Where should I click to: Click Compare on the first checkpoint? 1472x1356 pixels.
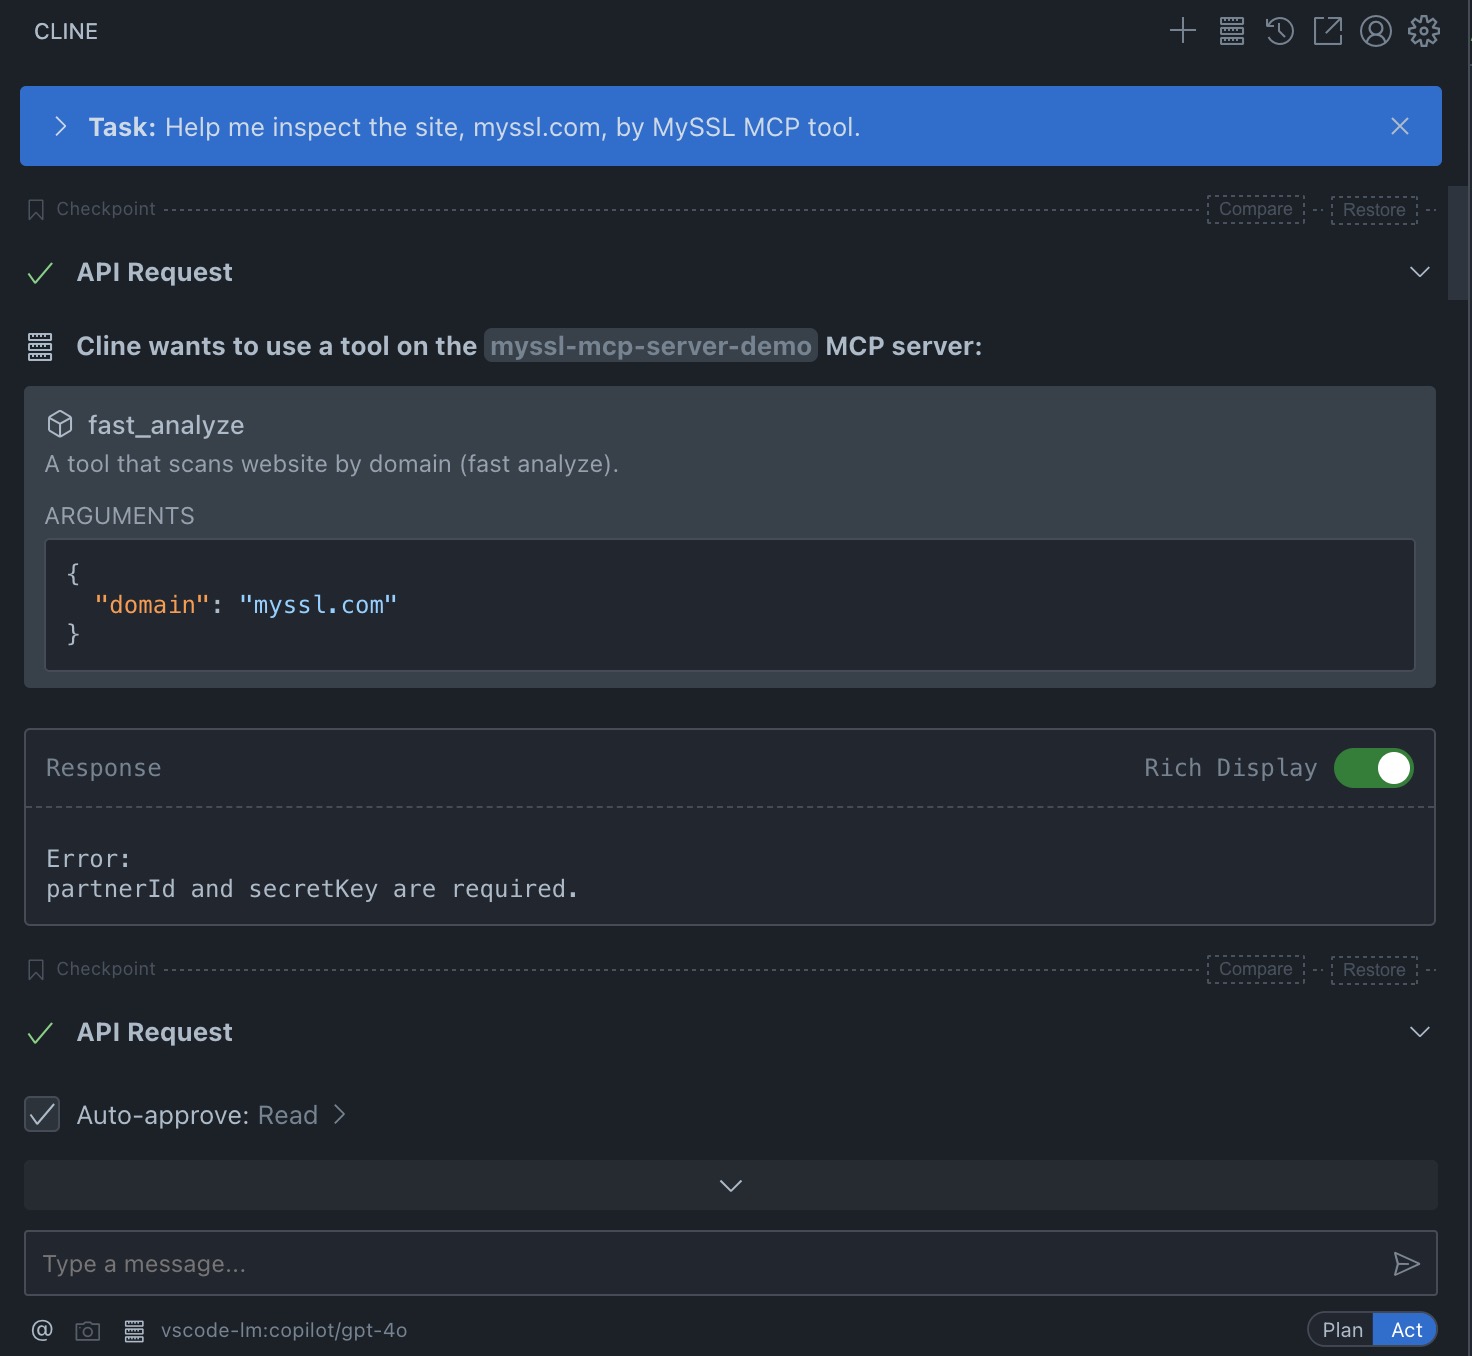1256,209
